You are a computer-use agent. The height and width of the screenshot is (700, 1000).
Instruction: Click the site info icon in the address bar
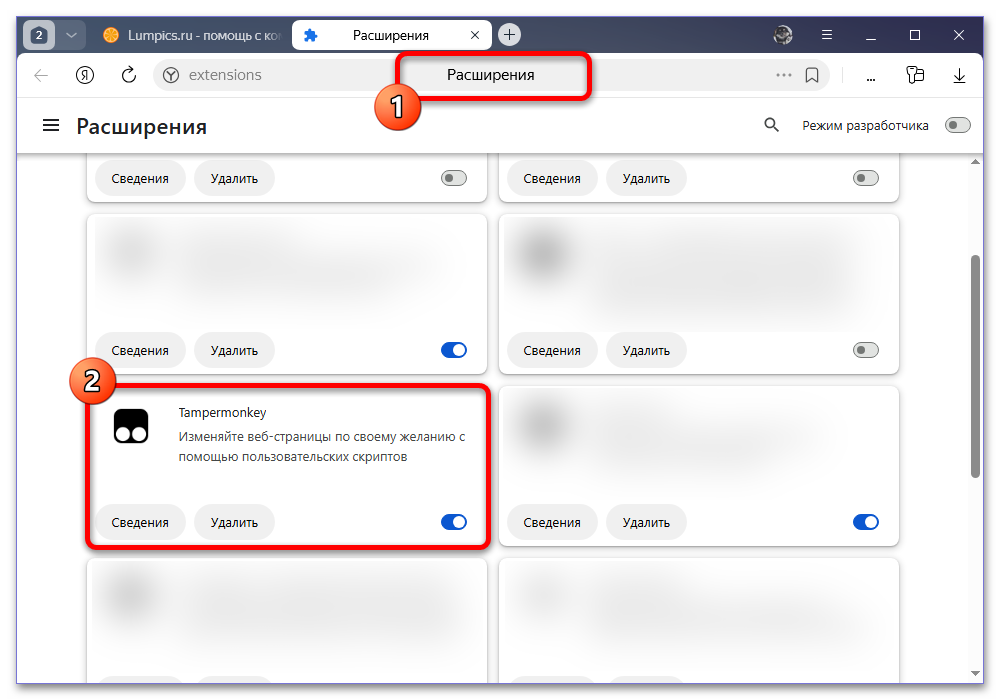[x=171, y=75]
